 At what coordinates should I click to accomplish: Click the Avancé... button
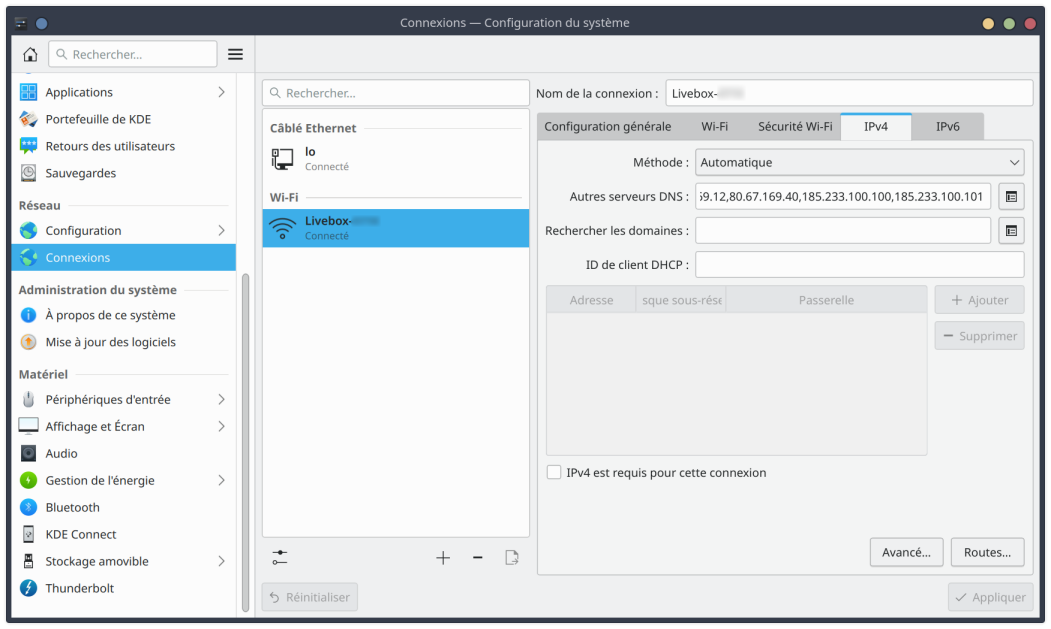(906, 552)
